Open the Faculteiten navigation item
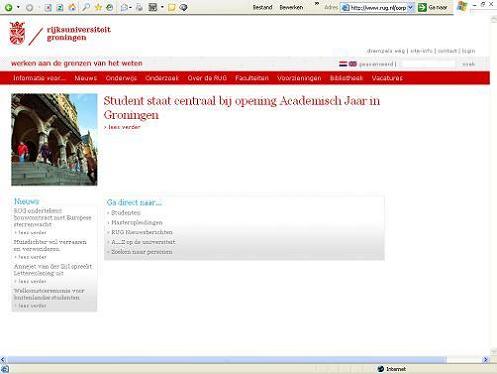The width and height of the screenshot is (497, 374). [x=252, y=78]
